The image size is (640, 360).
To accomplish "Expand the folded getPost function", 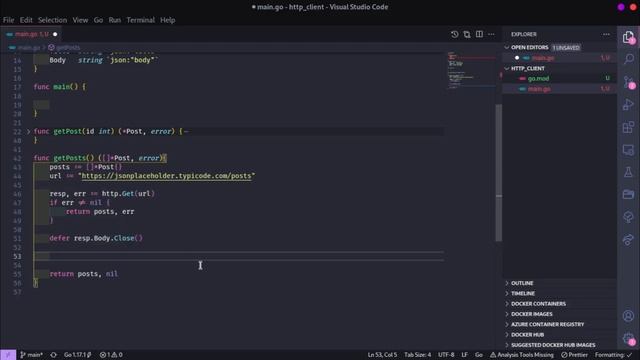I will tap(29, 131).
